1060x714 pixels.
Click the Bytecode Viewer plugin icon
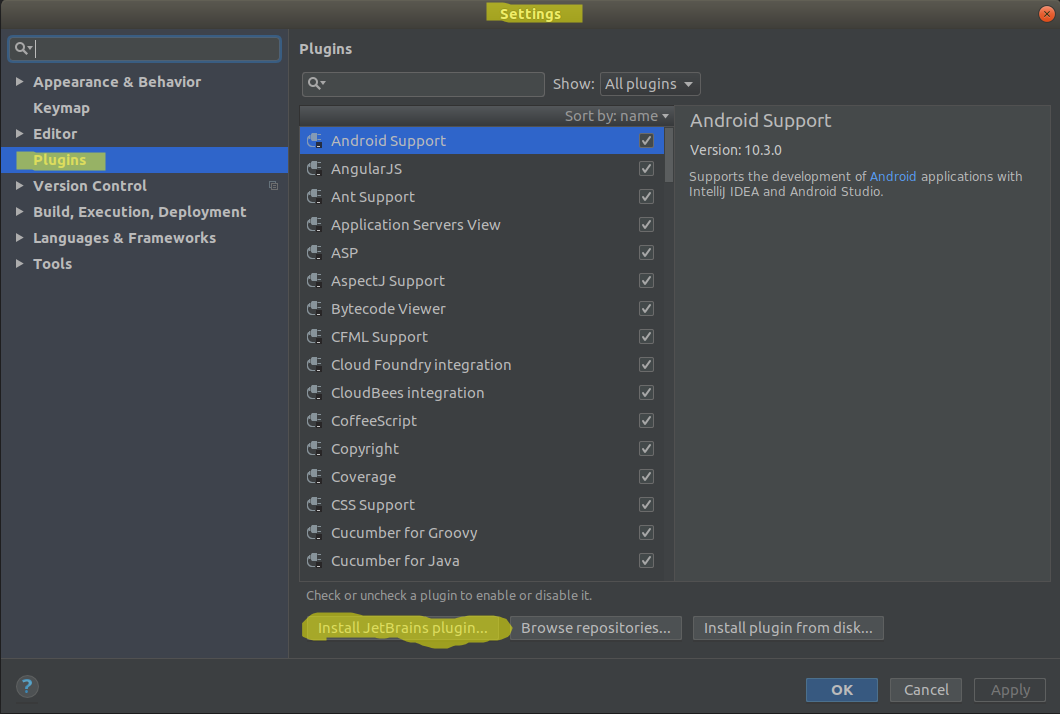(x=314, y=309)
